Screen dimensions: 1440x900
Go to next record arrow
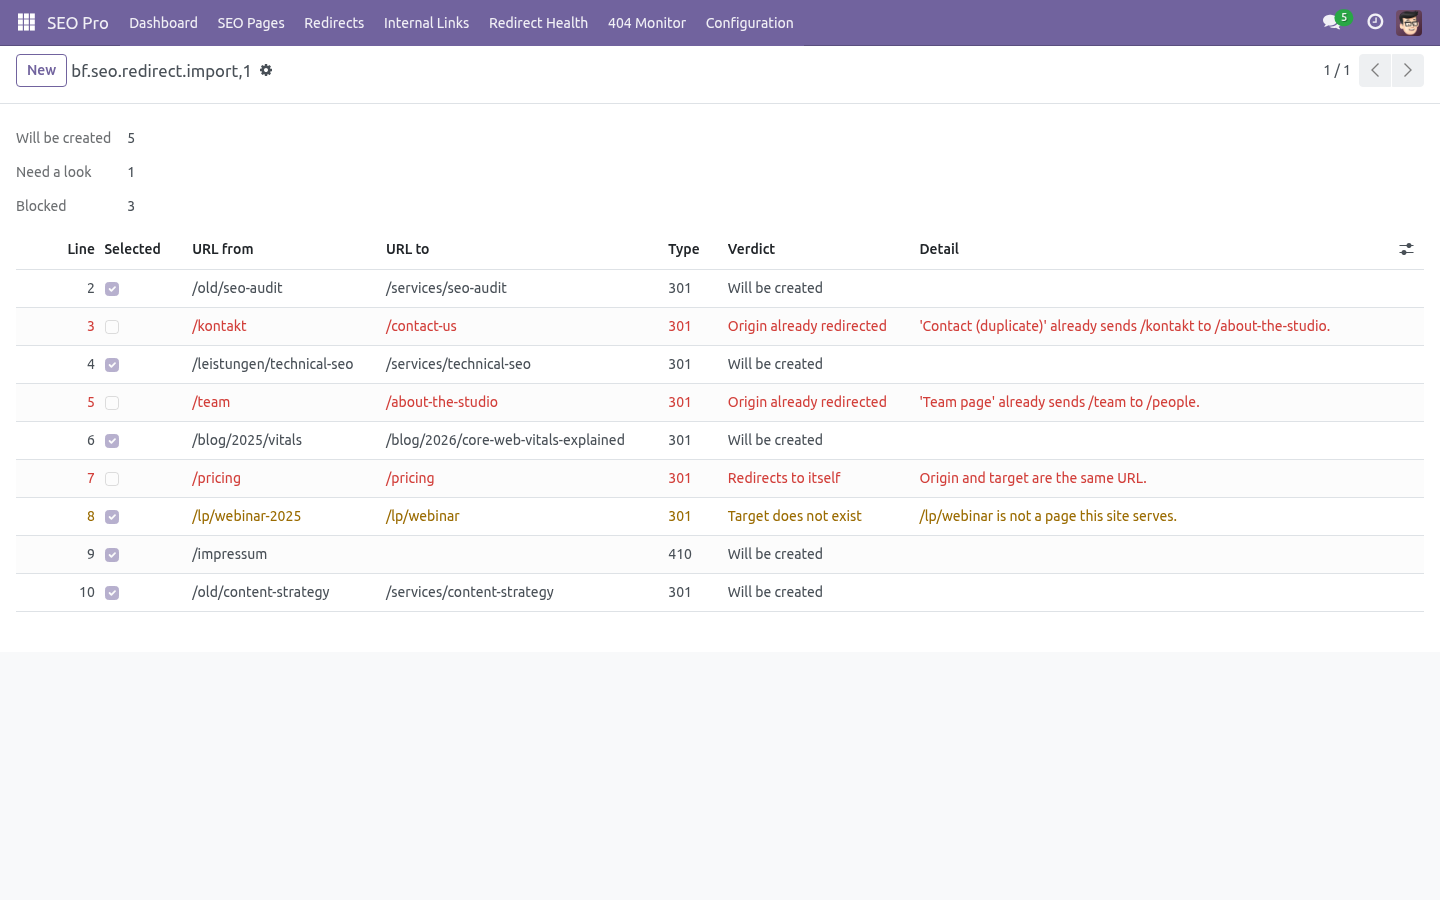1407,70
